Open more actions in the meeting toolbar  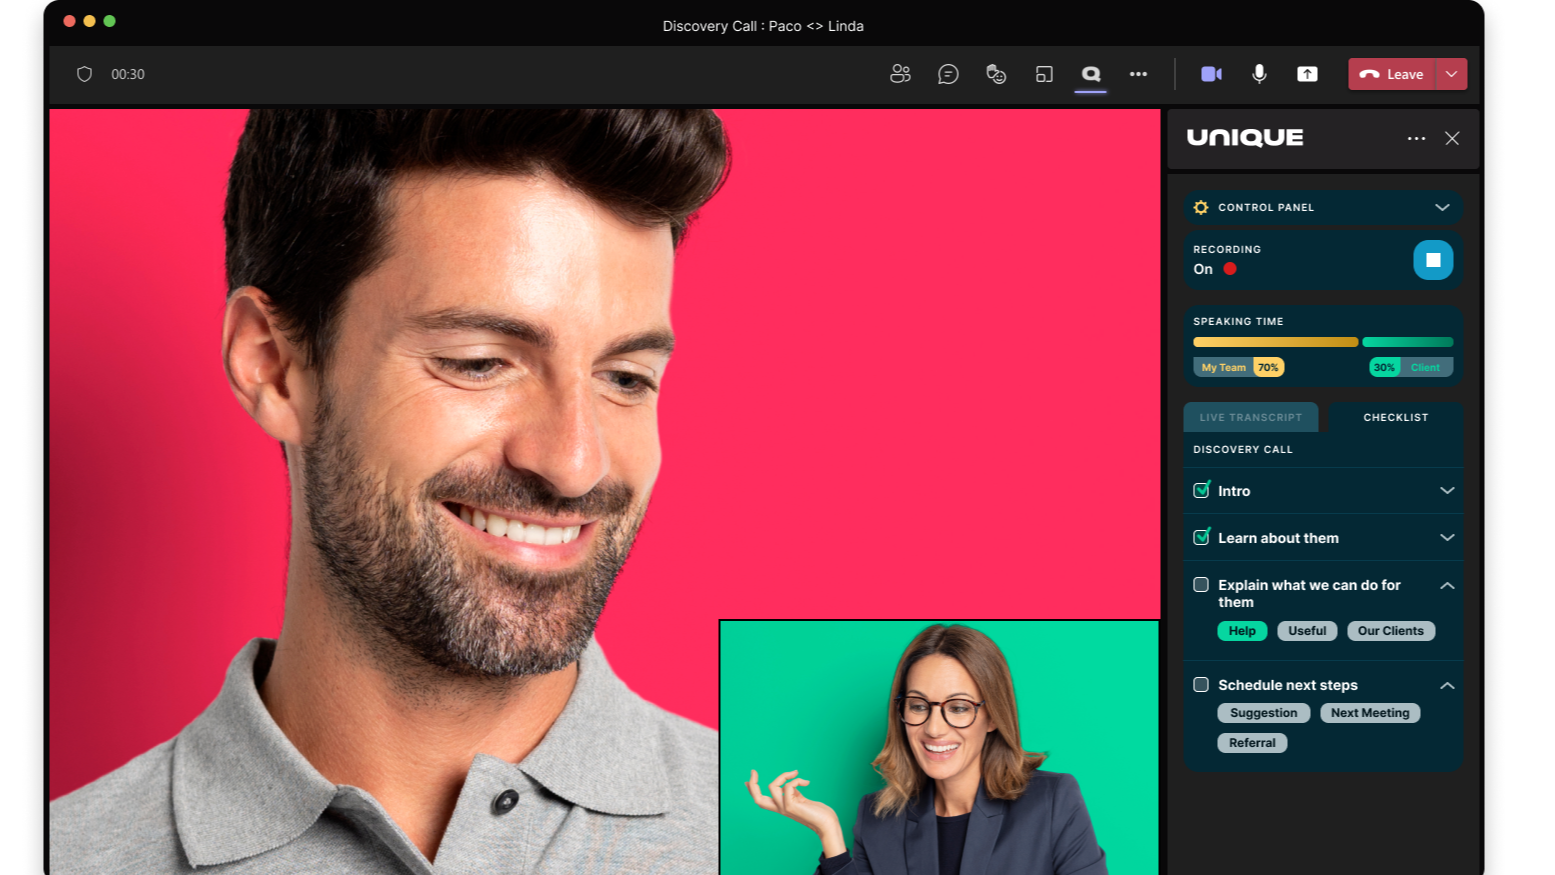coord(1138,74)
